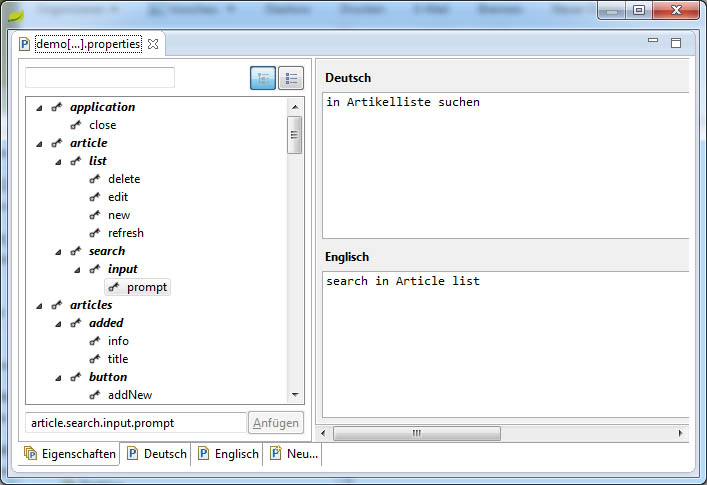Click the key icon beside search
This screenshot has height=485, width=707.
[x=76, y=252]
